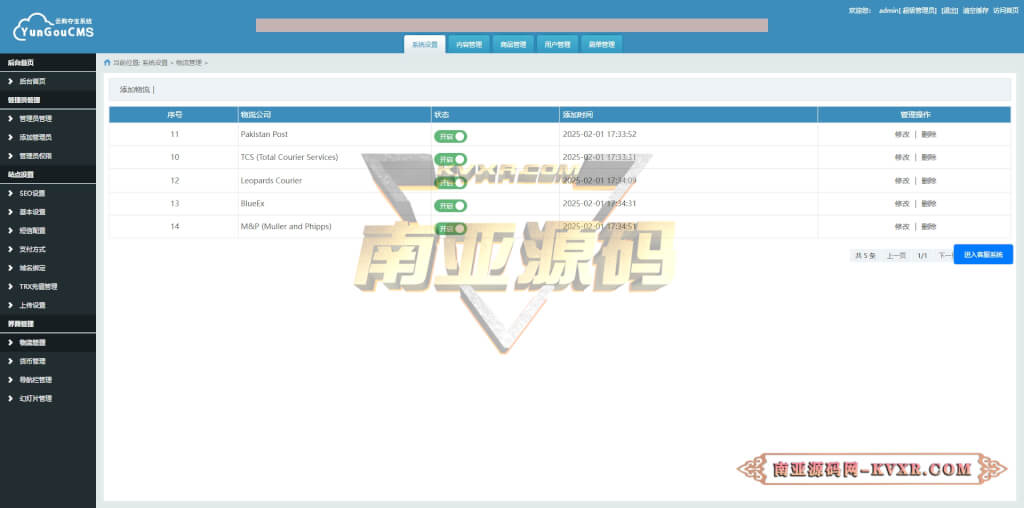1024x508 pixels.
Task: Toggle the M&P (Muller and Phipps) switch
Action: coord(451,229)
